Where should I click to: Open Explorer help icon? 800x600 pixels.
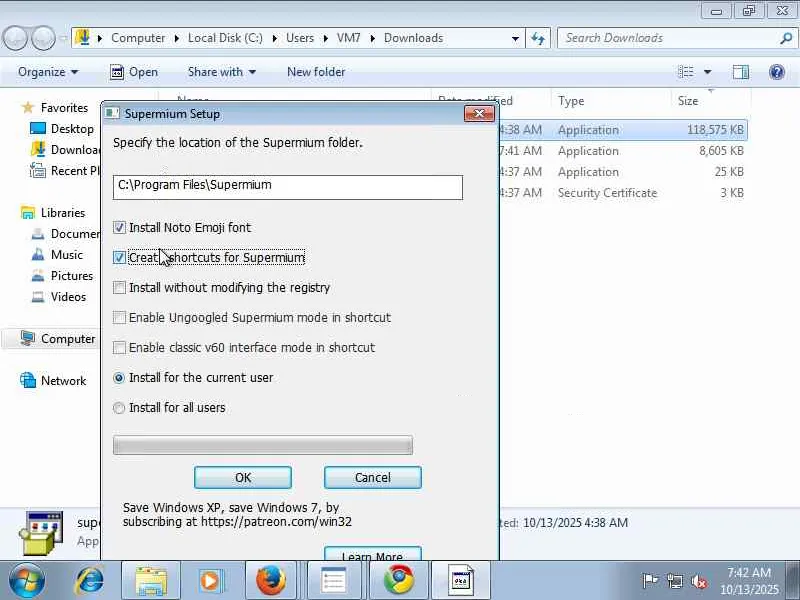[777, 72]
